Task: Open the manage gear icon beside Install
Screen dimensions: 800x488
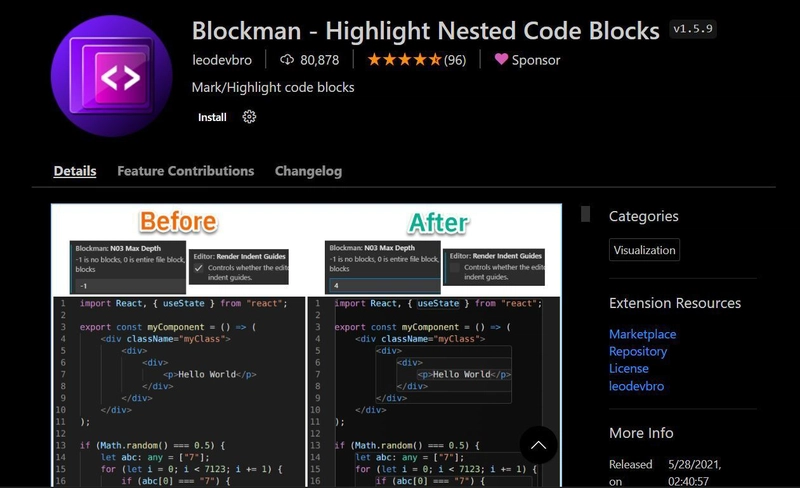Action: point(249,117)
